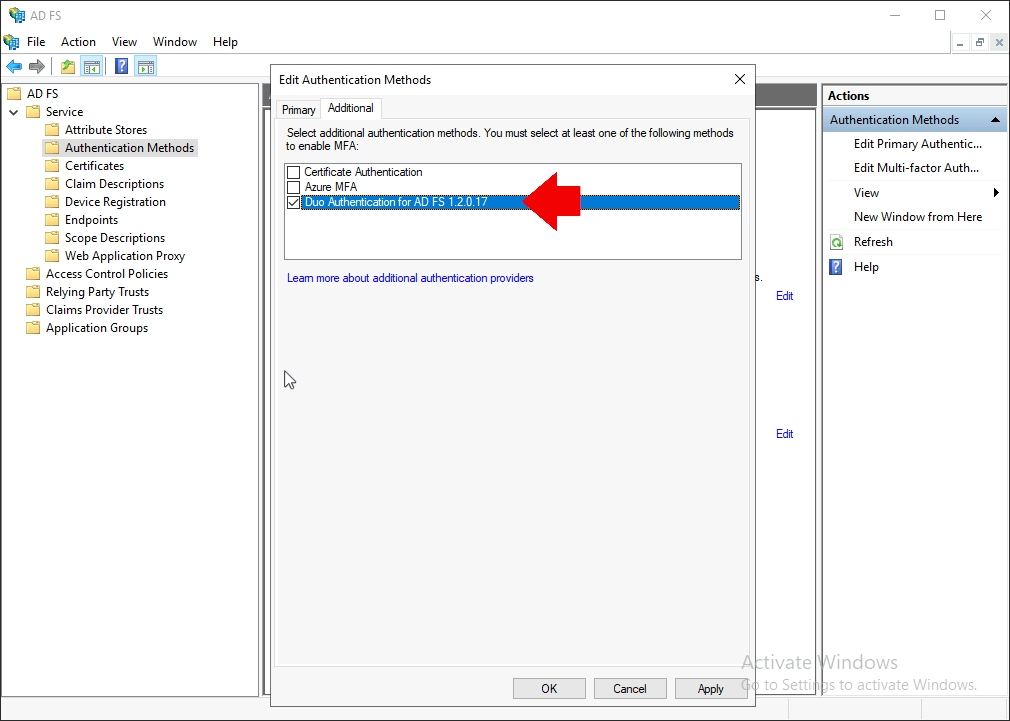
Task: Open the Action menu
Action: click(x=79, y=42)
